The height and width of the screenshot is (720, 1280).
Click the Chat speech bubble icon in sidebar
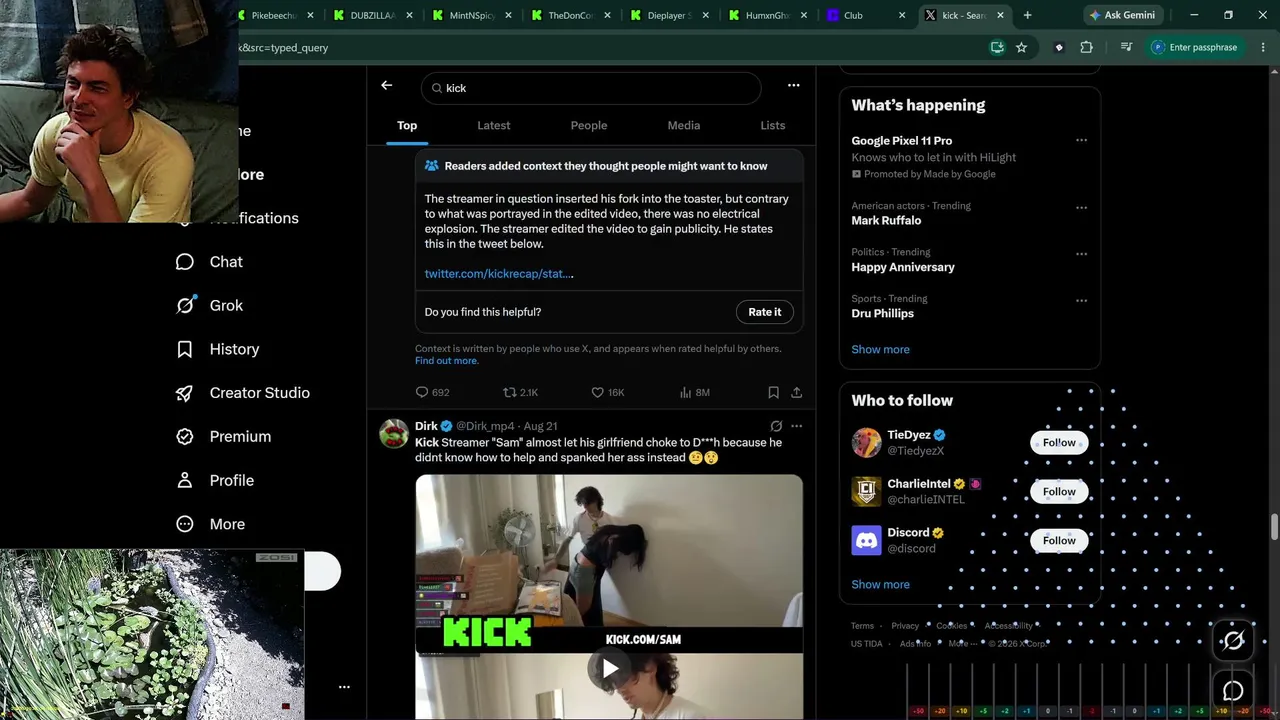185,262
